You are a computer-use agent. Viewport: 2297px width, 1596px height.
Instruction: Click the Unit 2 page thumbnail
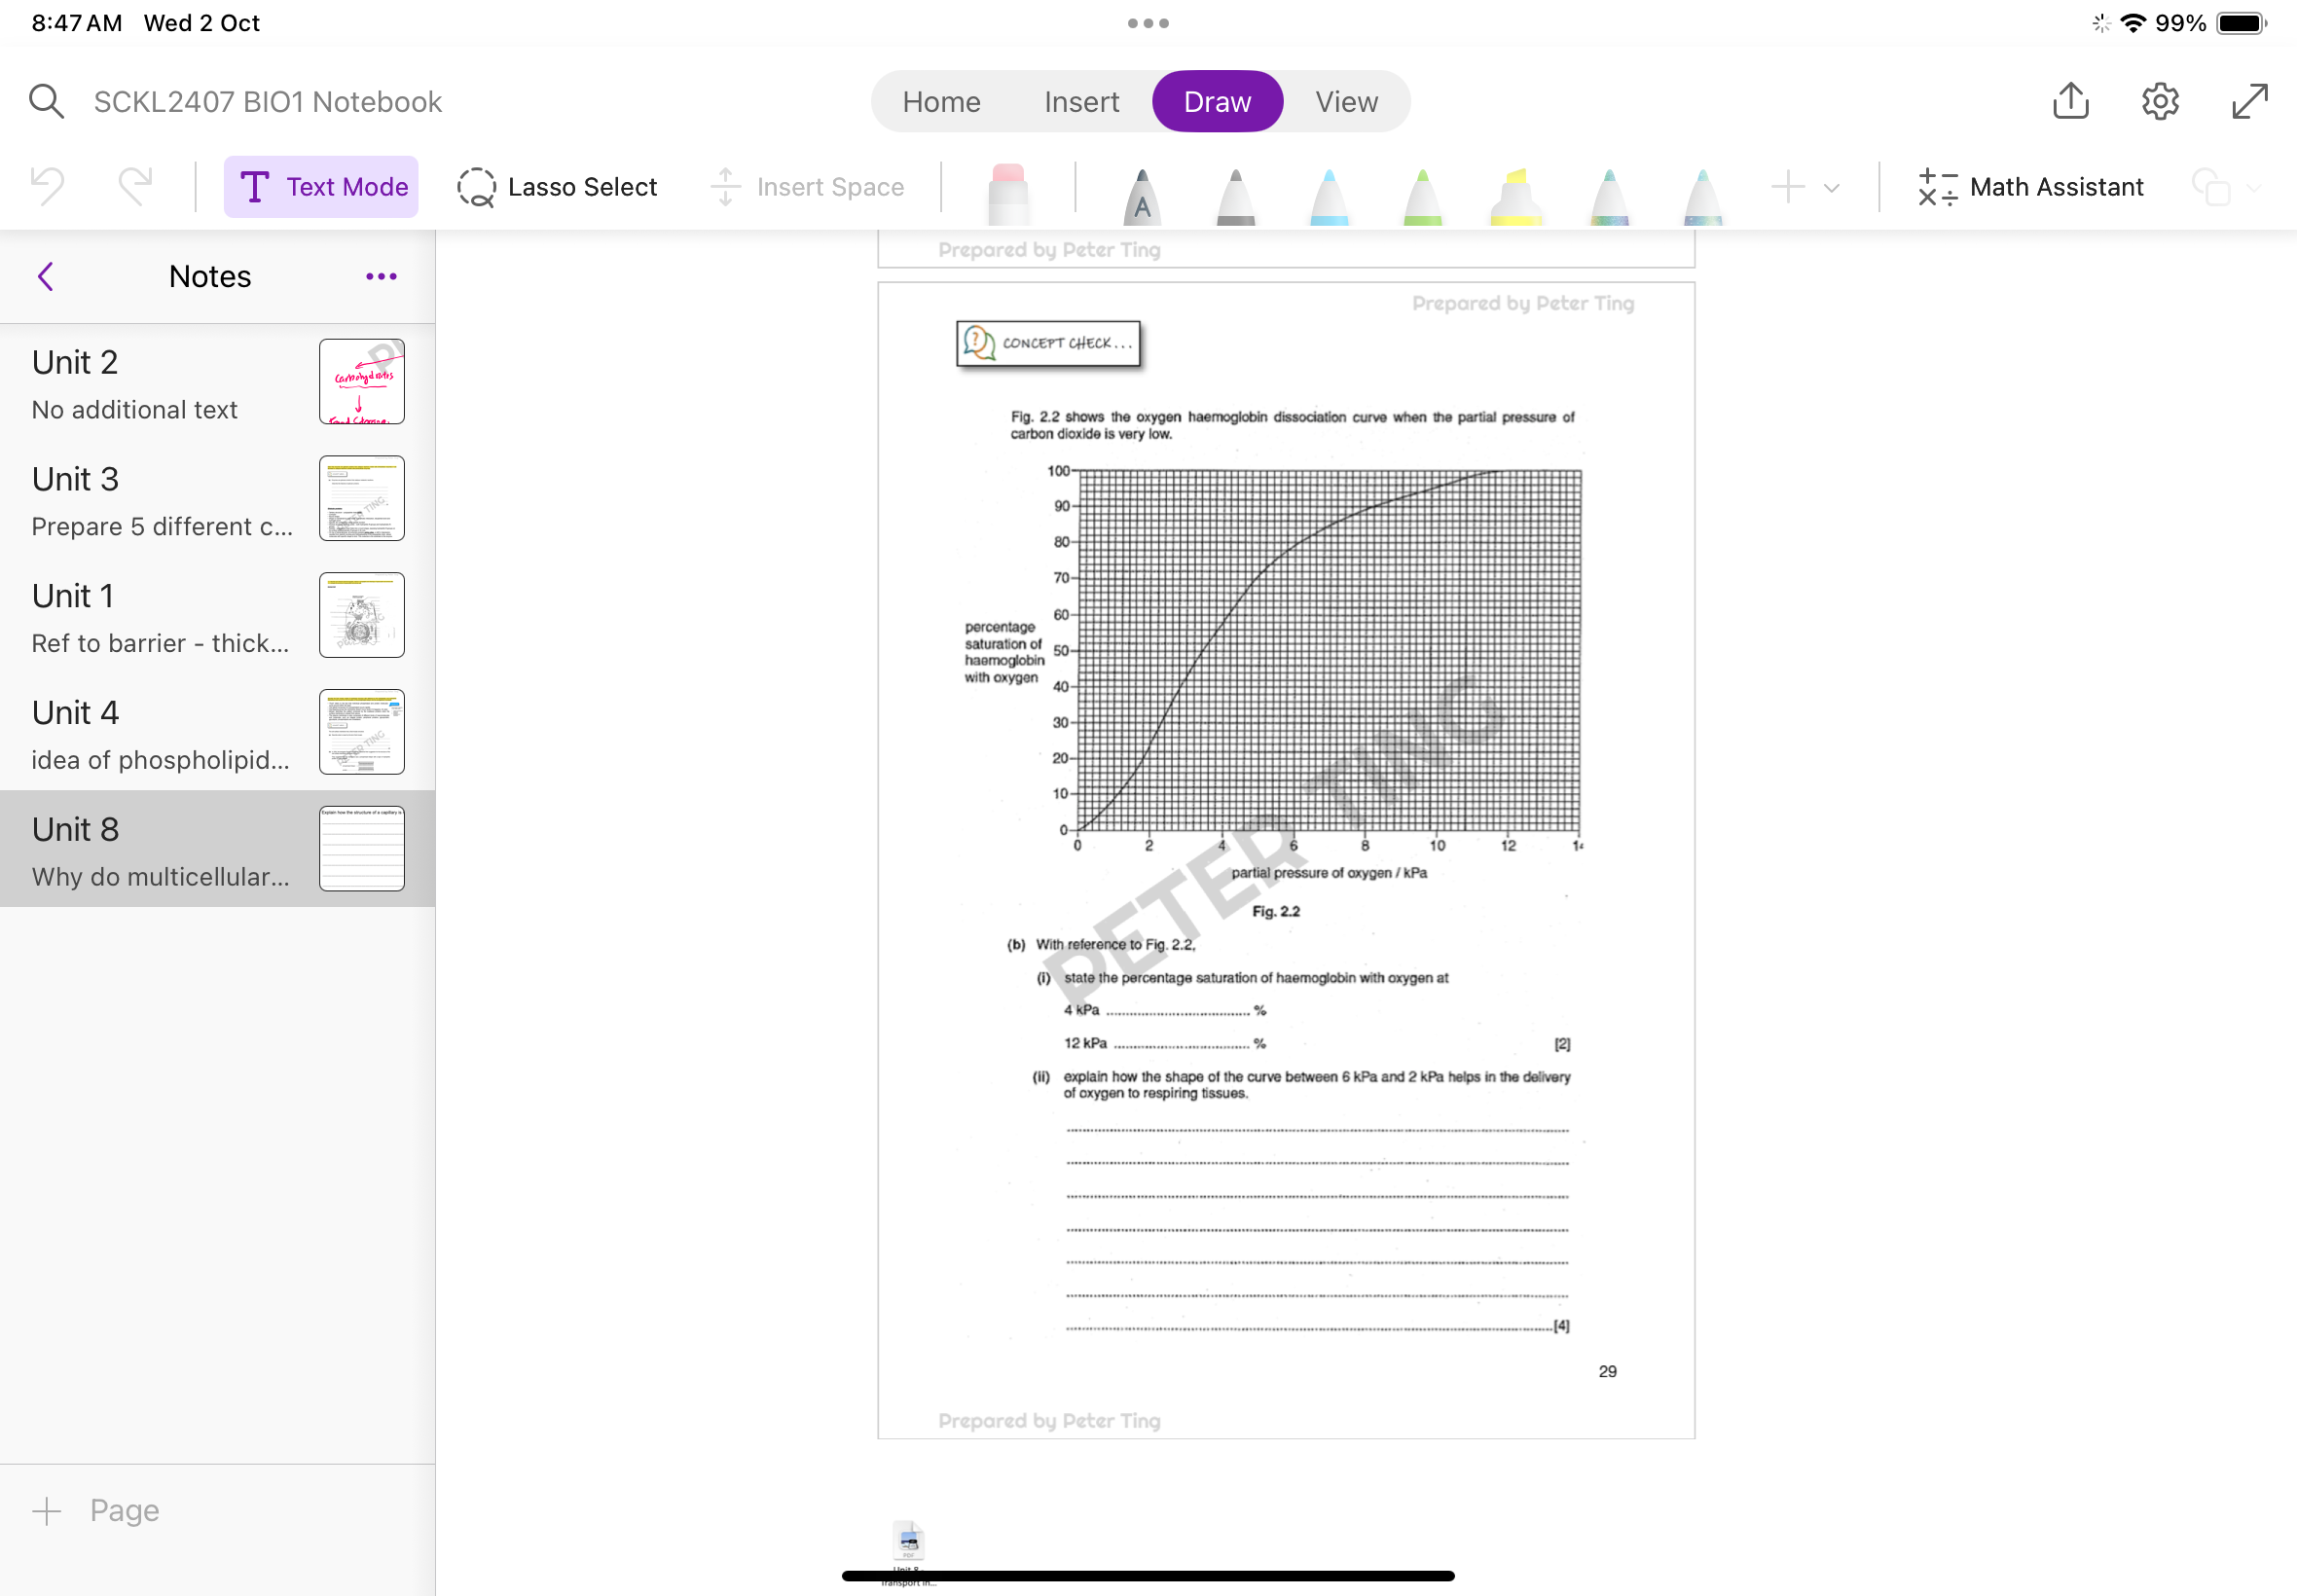click(361, 381)
